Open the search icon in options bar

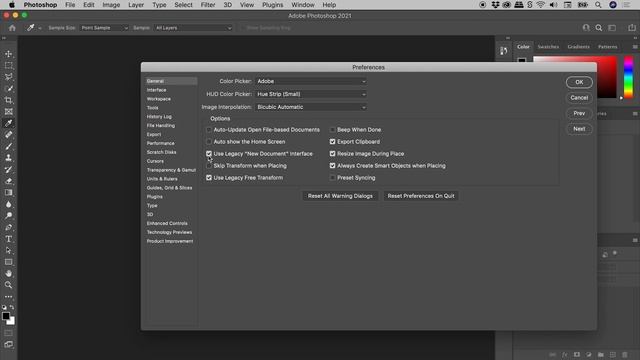(x=599, y=28)
